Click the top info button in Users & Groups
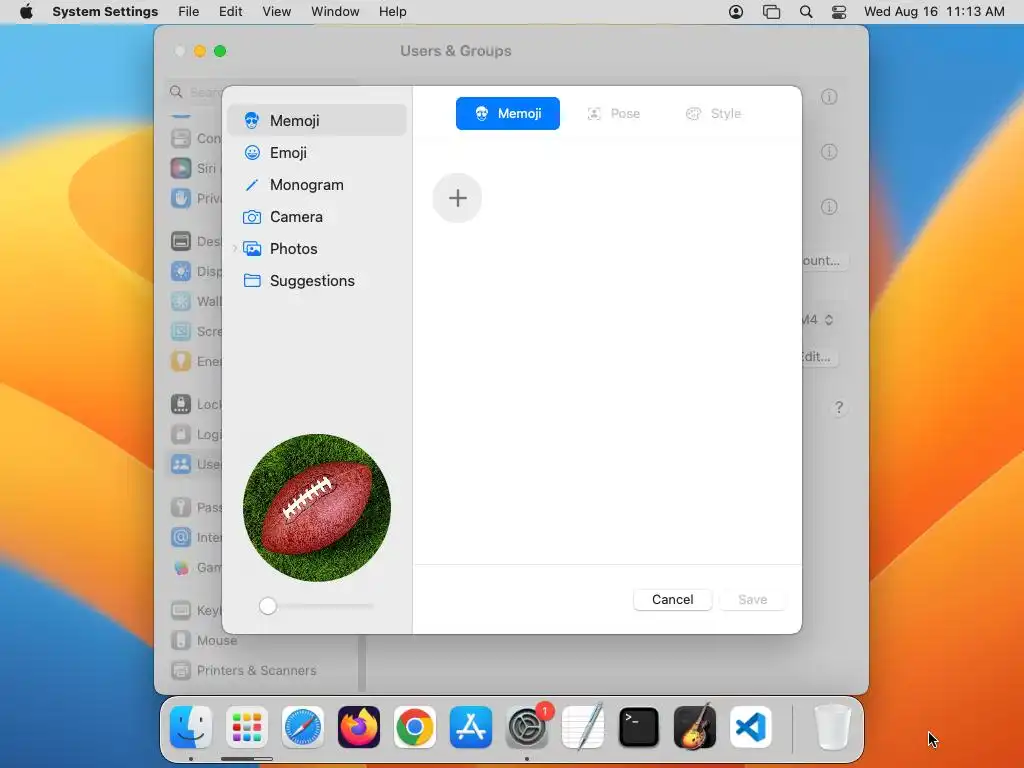The width and height of the screenshot is (1024, 768). pyautogui.click(x=829, y=97)
